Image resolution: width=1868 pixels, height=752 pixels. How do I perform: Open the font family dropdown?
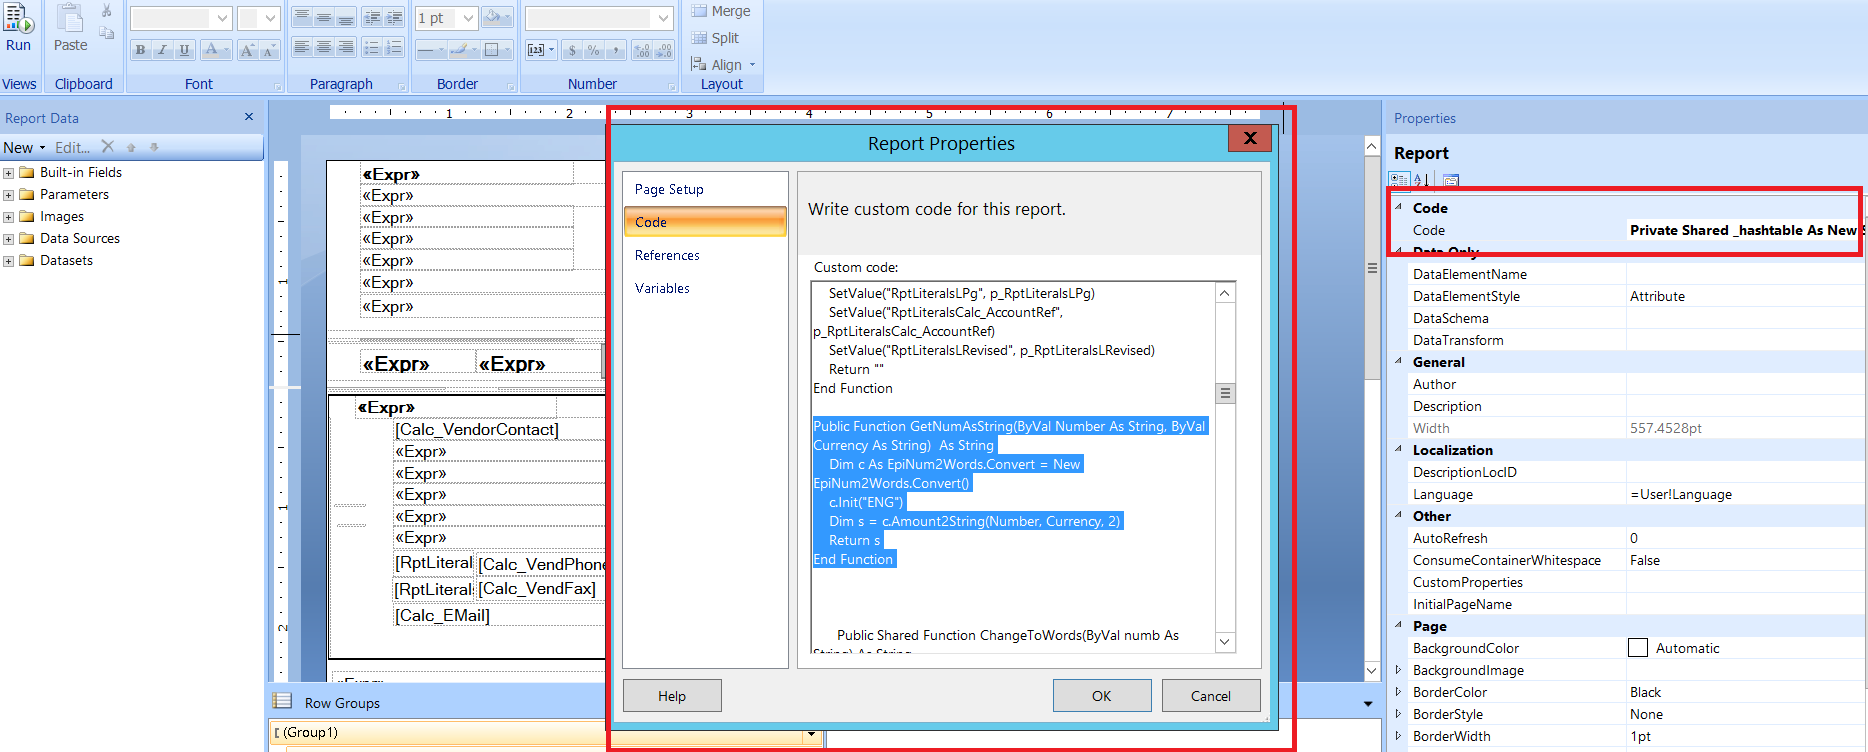point(222,18)
